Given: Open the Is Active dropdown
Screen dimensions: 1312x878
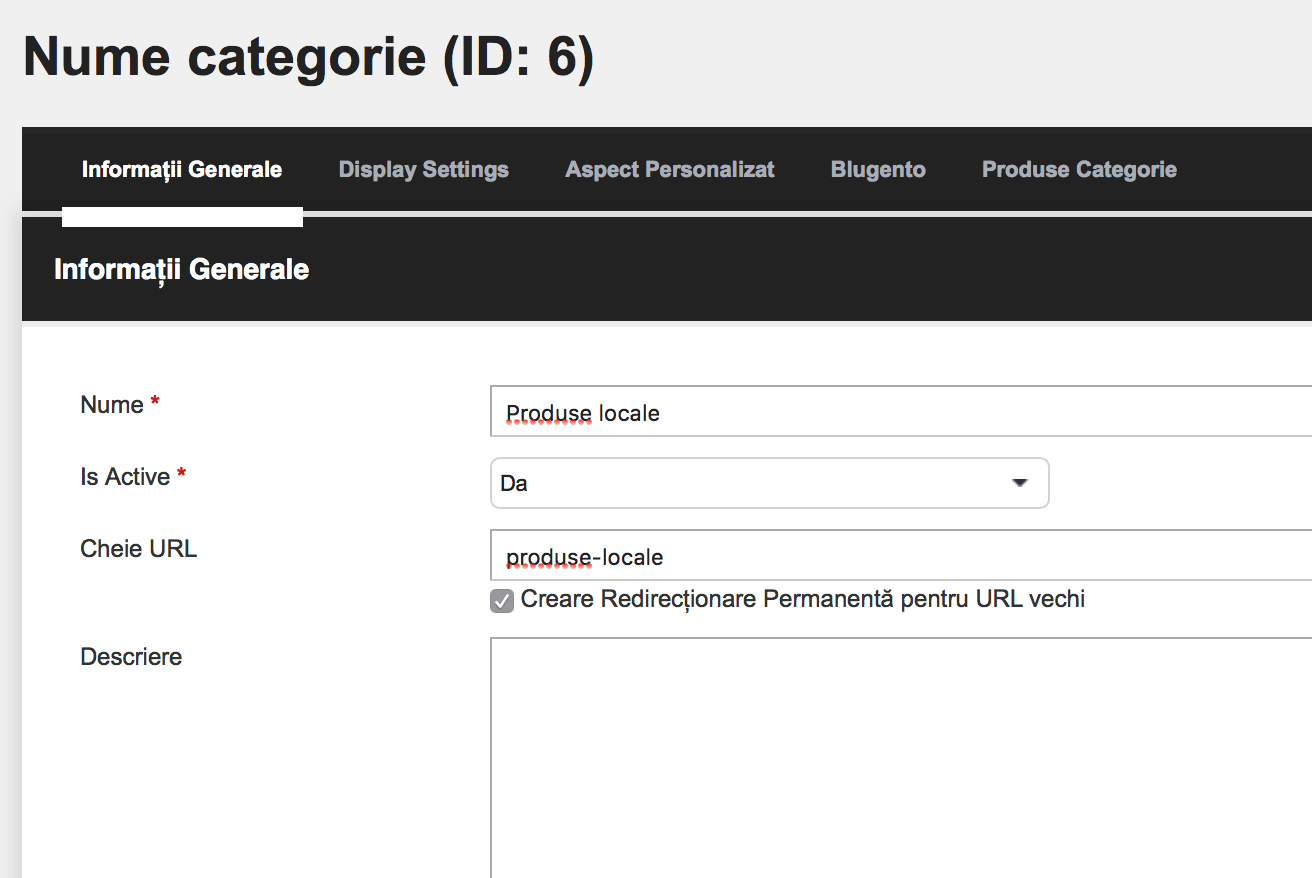Looking at the screenshot, I should pos(769,483).
